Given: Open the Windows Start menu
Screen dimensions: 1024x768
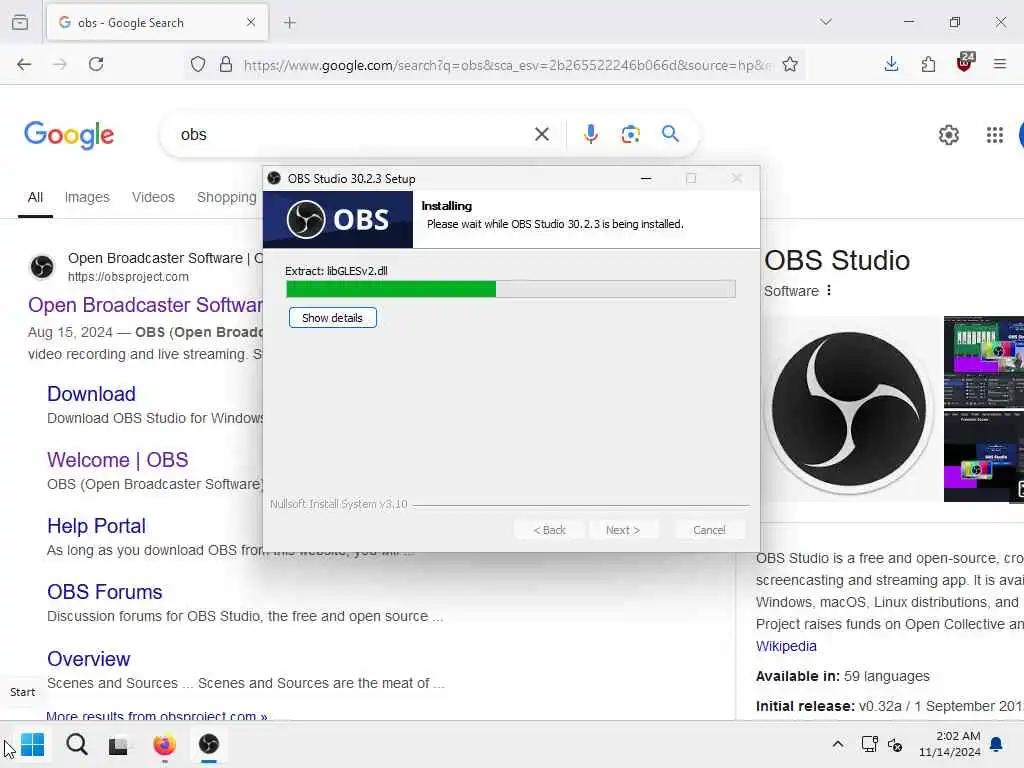Looking at the screenshot, I should click(32, 744).
